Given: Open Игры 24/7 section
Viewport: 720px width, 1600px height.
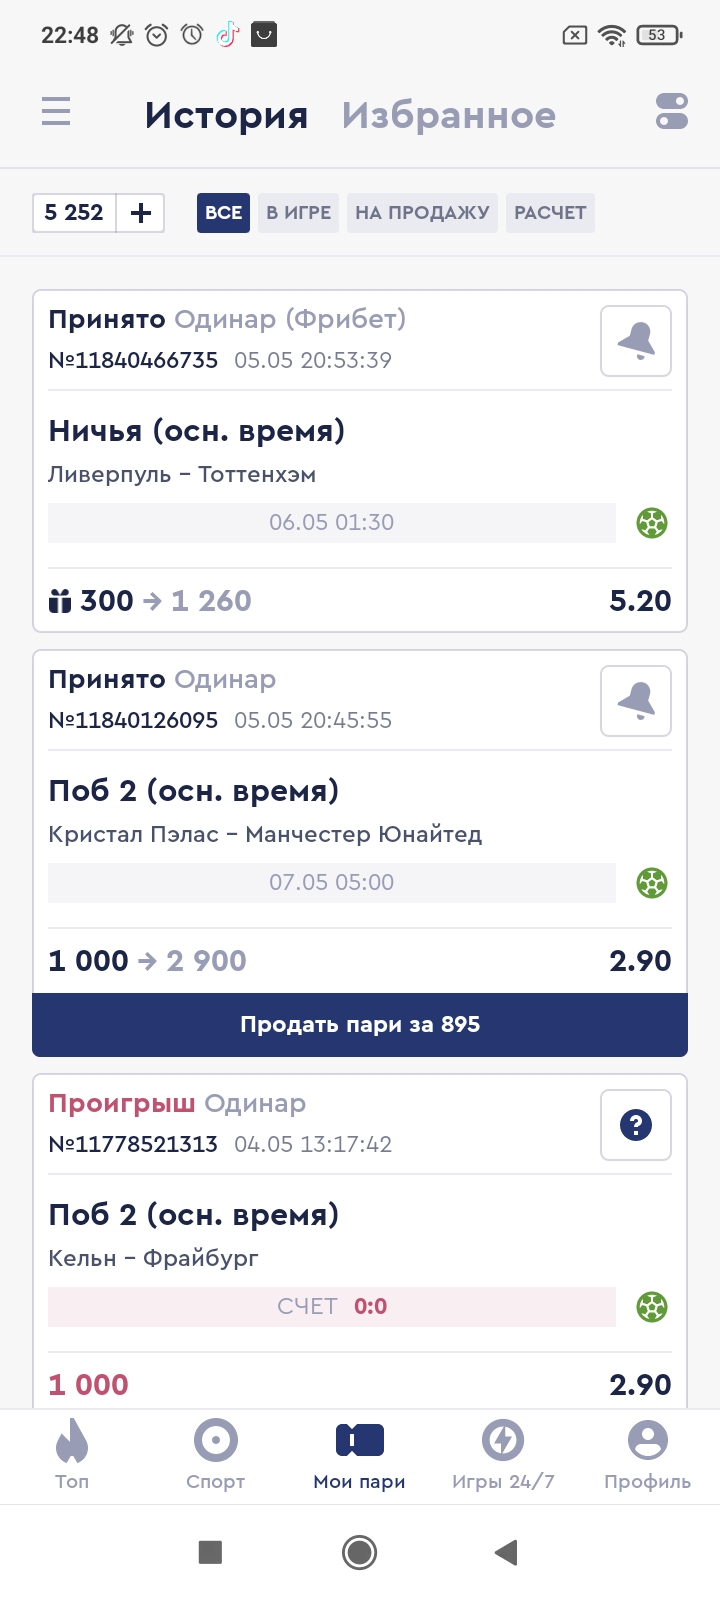Looking at the screenshot, I should click(503, 1455).
